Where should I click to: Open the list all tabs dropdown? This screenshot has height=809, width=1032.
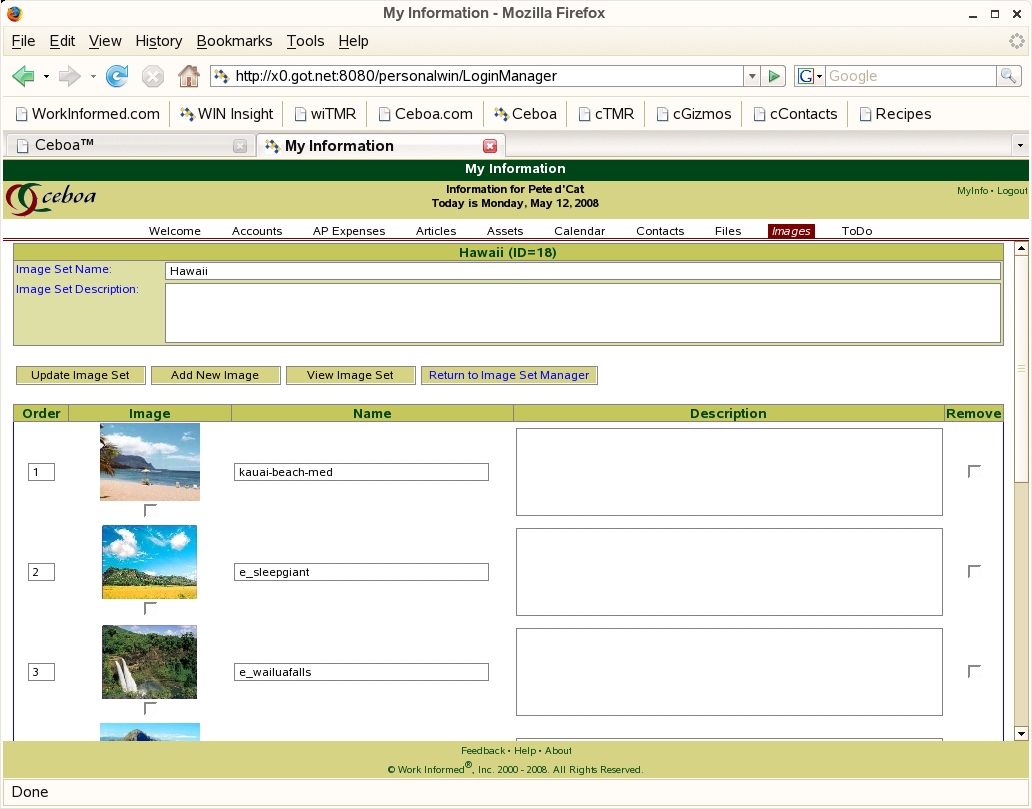pos(1020,146)
